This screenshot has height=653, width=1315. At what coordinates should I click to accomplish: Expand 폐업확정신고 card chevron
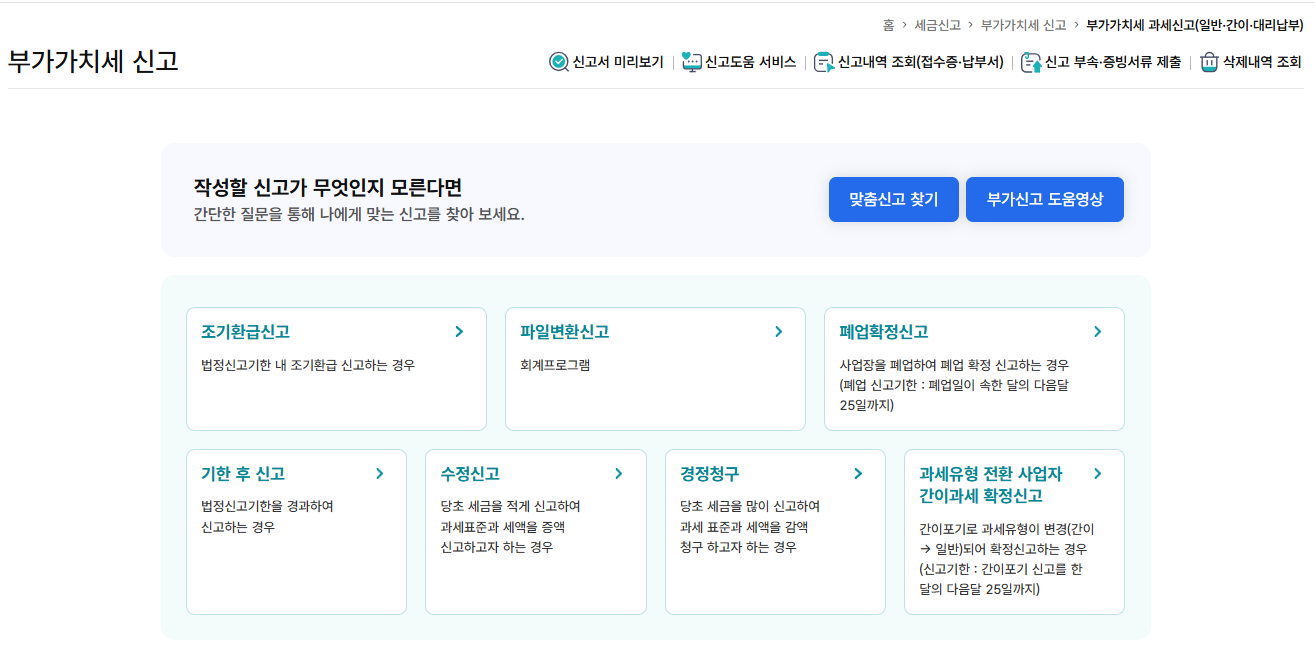(1097, 332)
